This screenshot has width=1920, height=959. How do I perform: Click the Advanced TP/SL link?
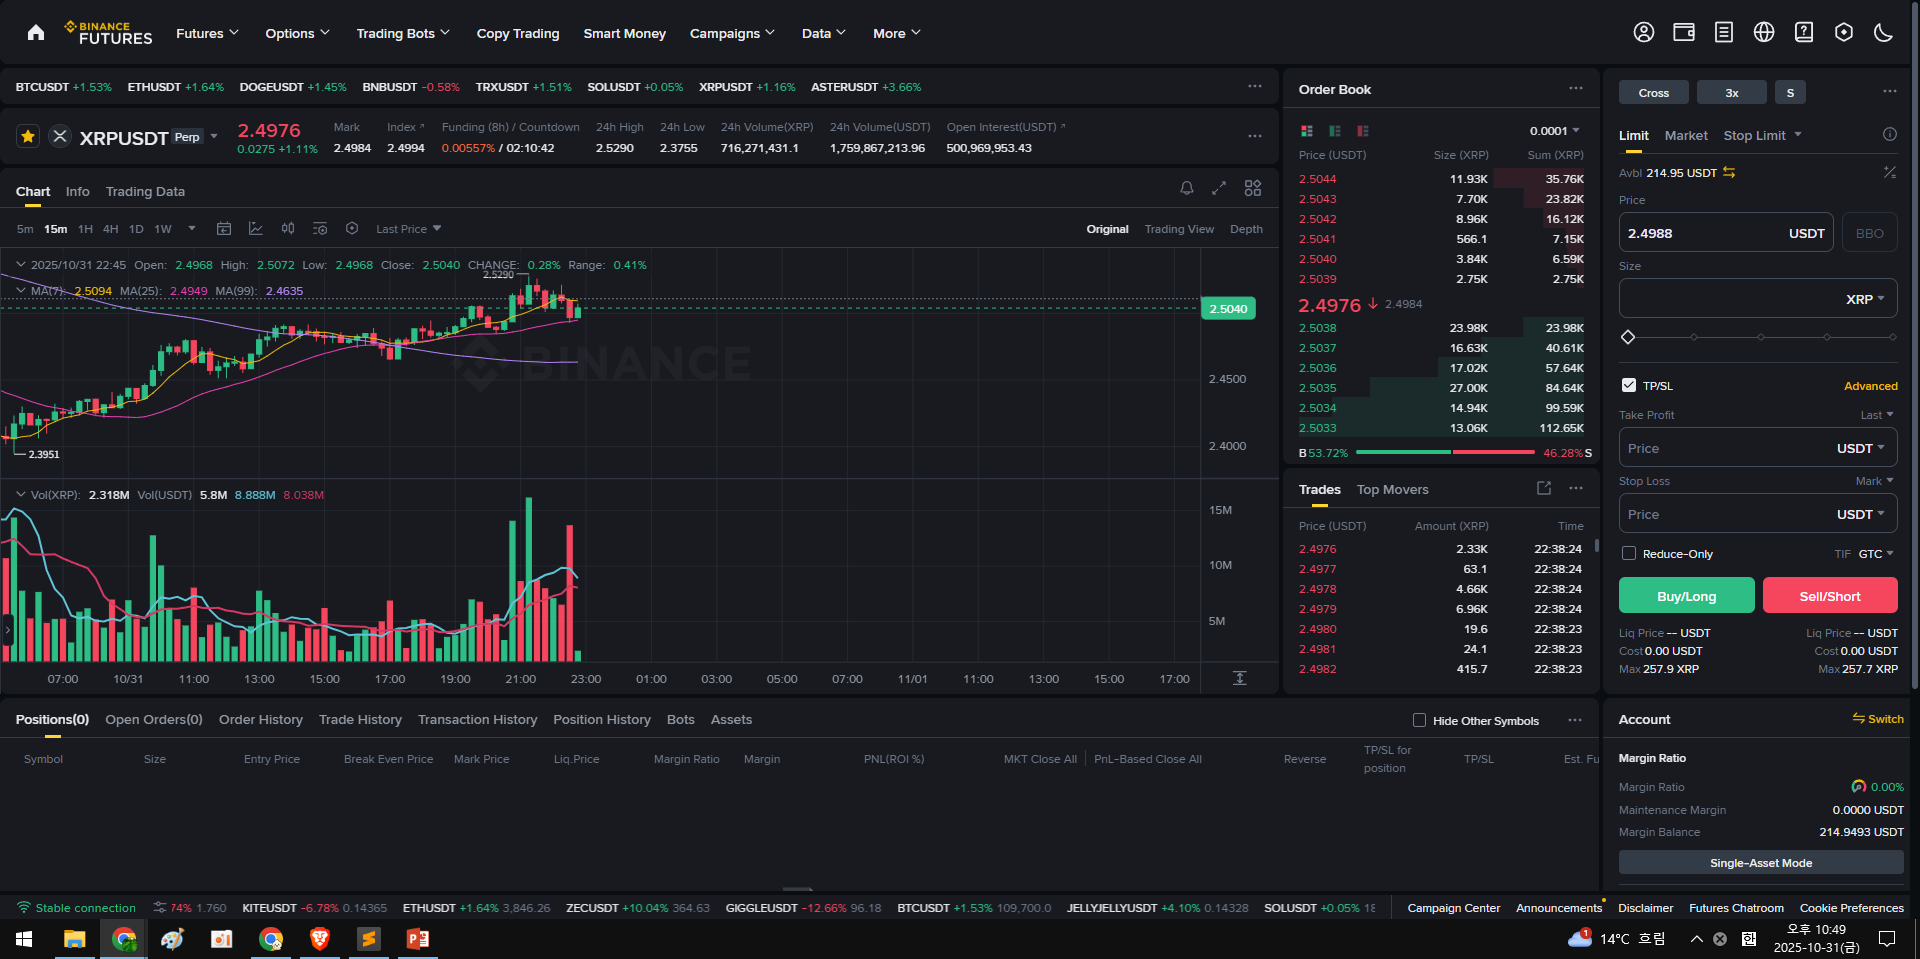pyautogui.click(x=1871, y=386)
